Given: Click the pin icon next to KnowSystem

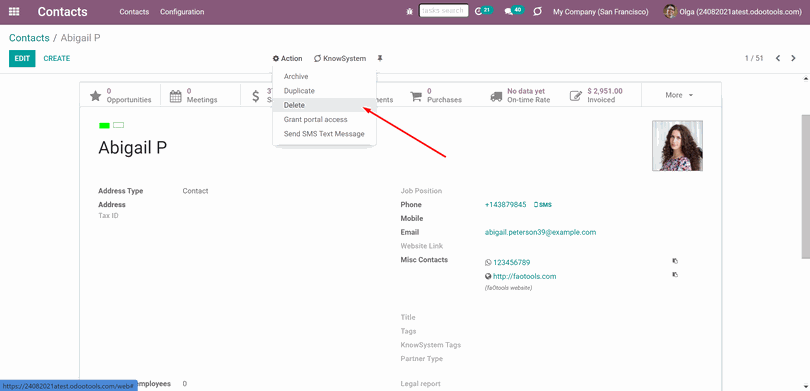Looking at the screenshot, I should [x=380, y=58].
